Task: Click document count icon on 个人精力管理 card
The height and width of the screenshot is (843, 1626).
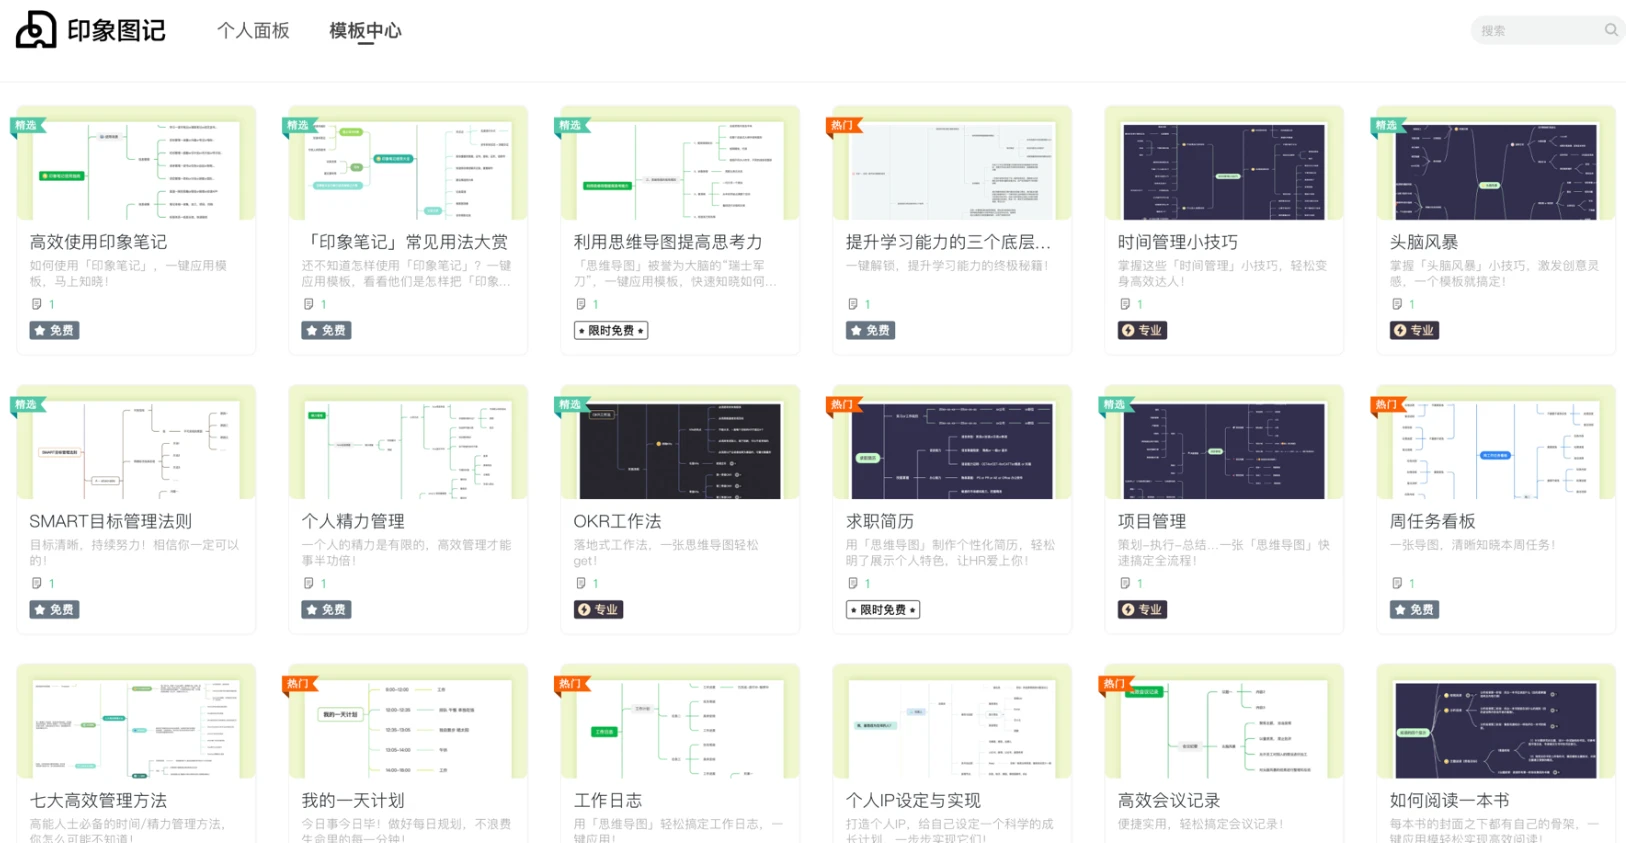Action: pos(309,583)
